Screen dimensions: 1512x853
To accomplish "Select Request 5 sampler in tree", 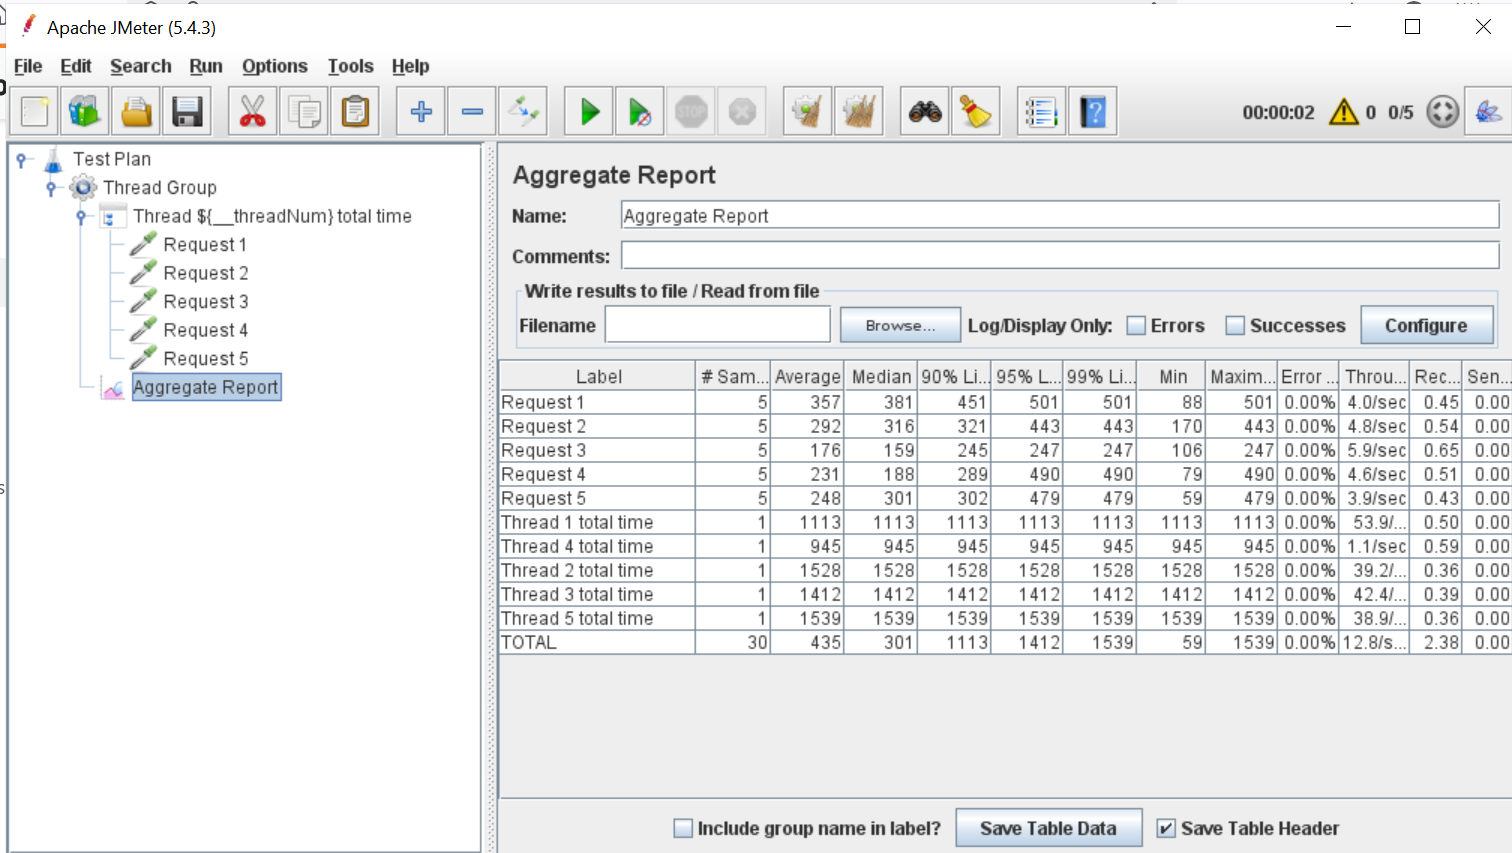I will [206, 359].
